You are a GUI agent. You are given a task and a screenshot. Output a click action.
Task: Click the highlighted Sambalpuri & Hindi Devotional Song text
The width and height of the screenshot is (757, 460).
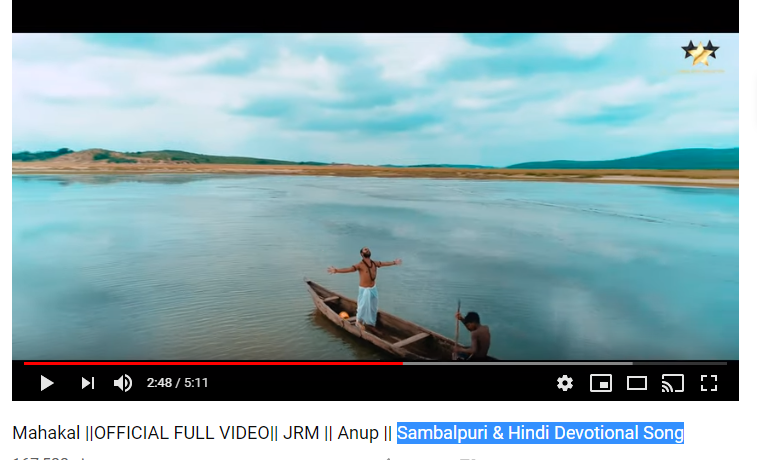(x=540, y=433)
